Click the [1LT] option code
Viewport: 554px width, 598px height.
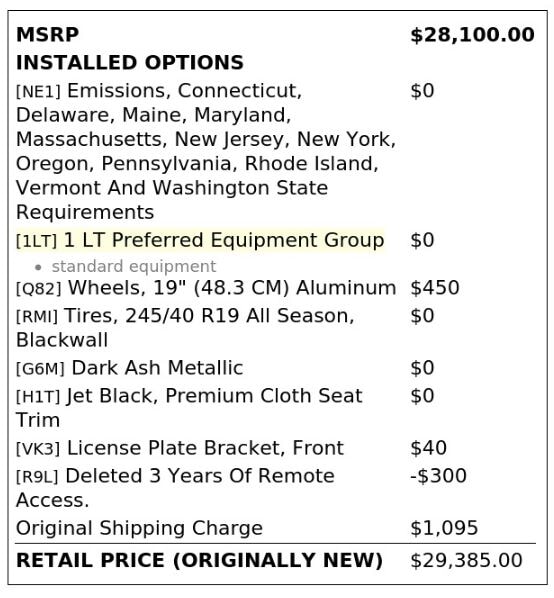[36, 241]
